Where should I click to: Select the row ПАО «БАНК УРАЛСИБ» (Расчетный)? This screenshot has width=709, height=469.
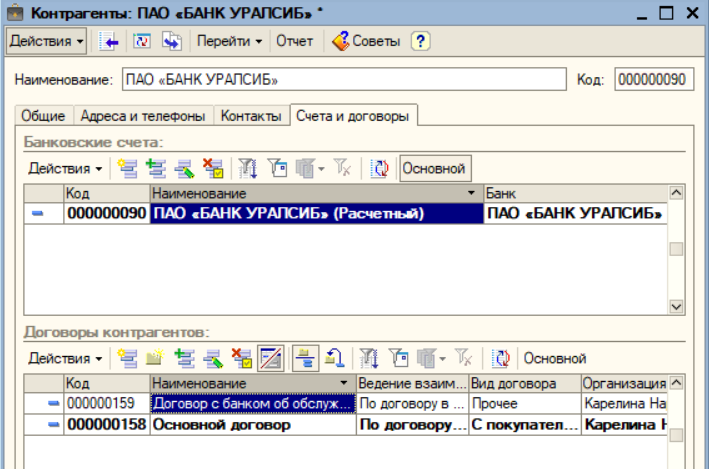click(x=346, y=213)
